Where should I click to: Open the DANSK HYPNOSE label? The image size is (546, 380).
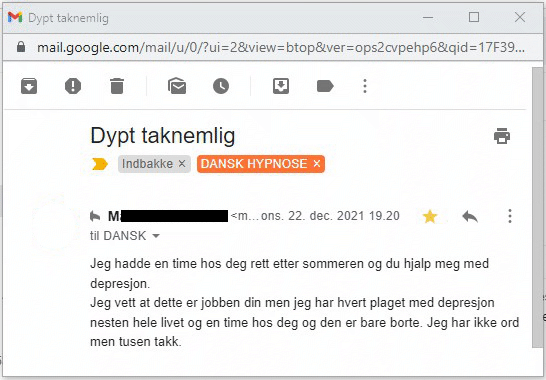click(x=254, y=164)
